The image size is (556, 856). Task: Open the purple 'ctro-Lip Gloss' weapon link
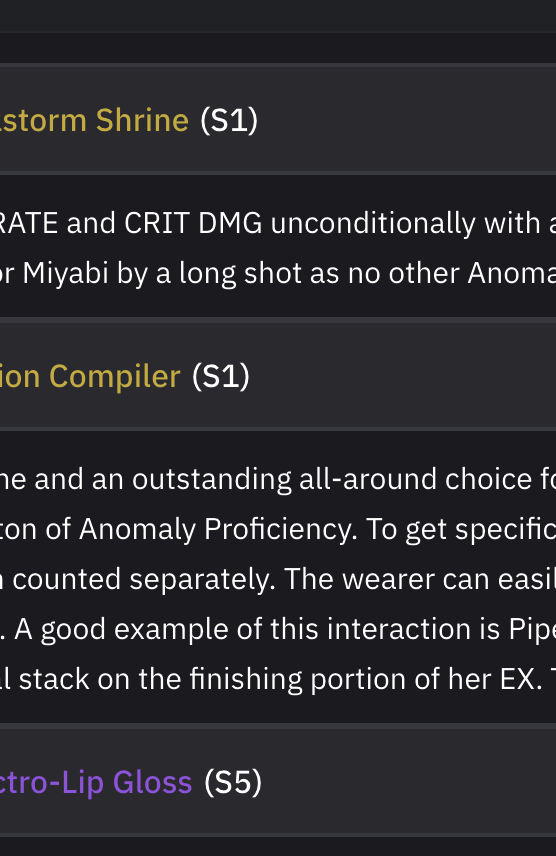click(x=96, y=782)
